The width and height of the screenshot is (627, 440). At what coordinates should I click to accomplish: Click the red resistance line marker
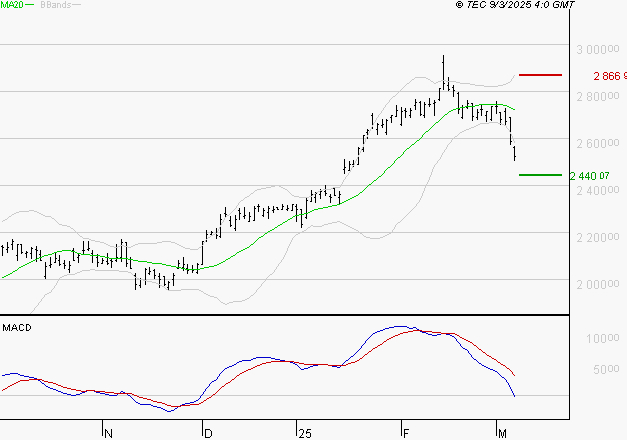540,75
